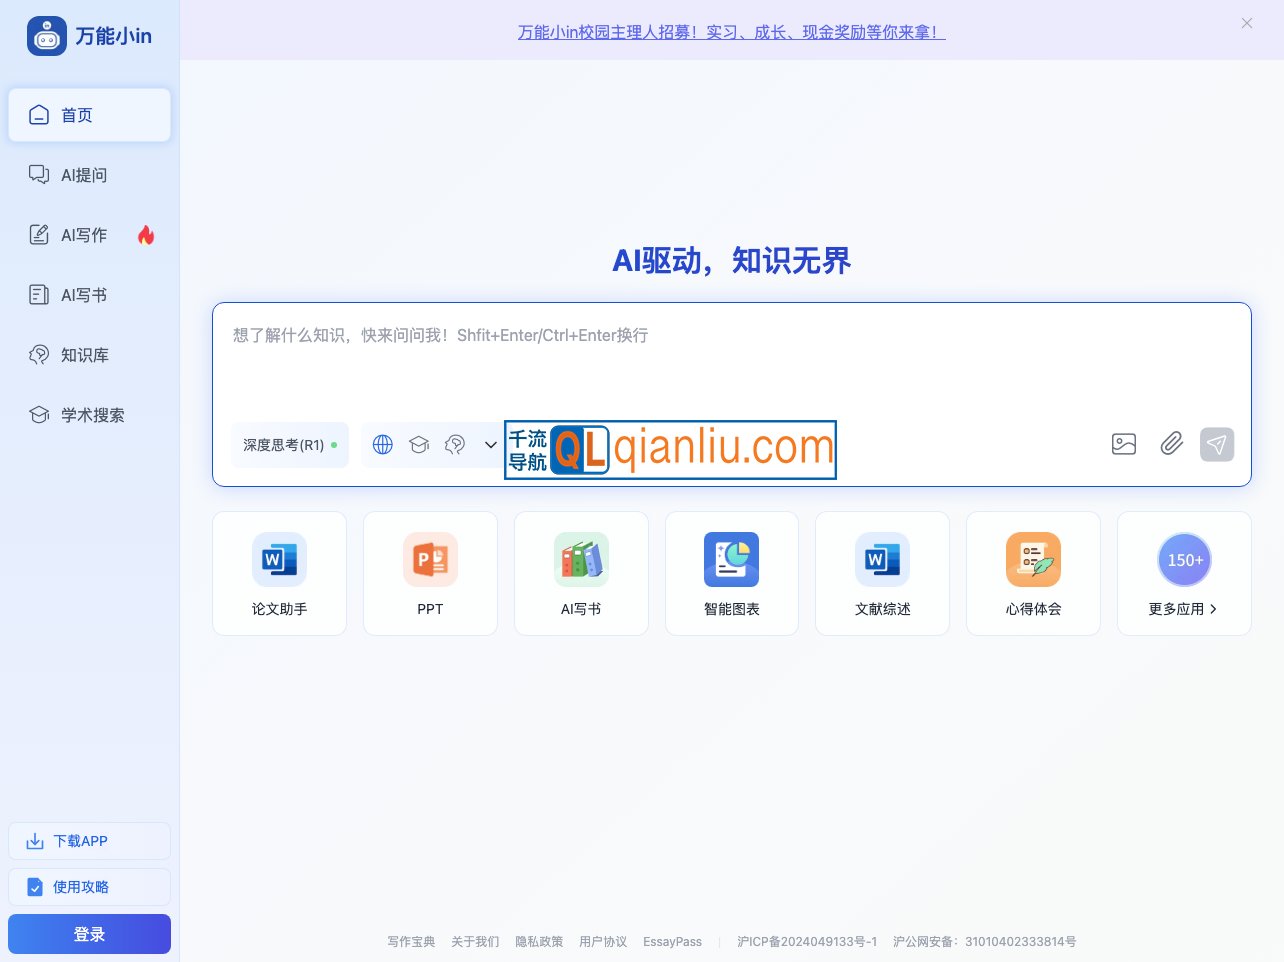Launch the AI写书 book writing tool
This screenshot has width=1284, height=962.
(x=581, y=573)
